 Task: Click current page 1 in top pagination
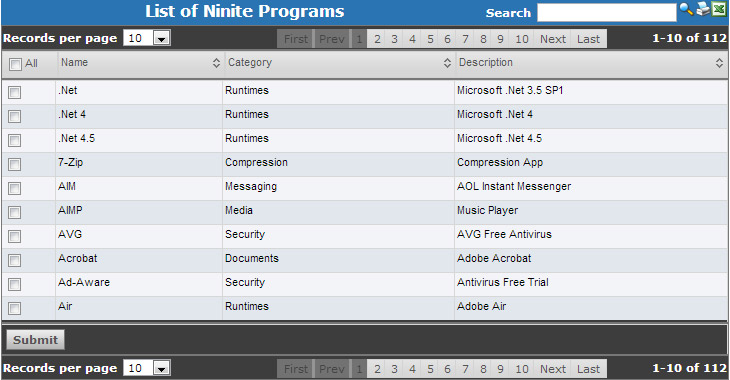coord(359,39)
